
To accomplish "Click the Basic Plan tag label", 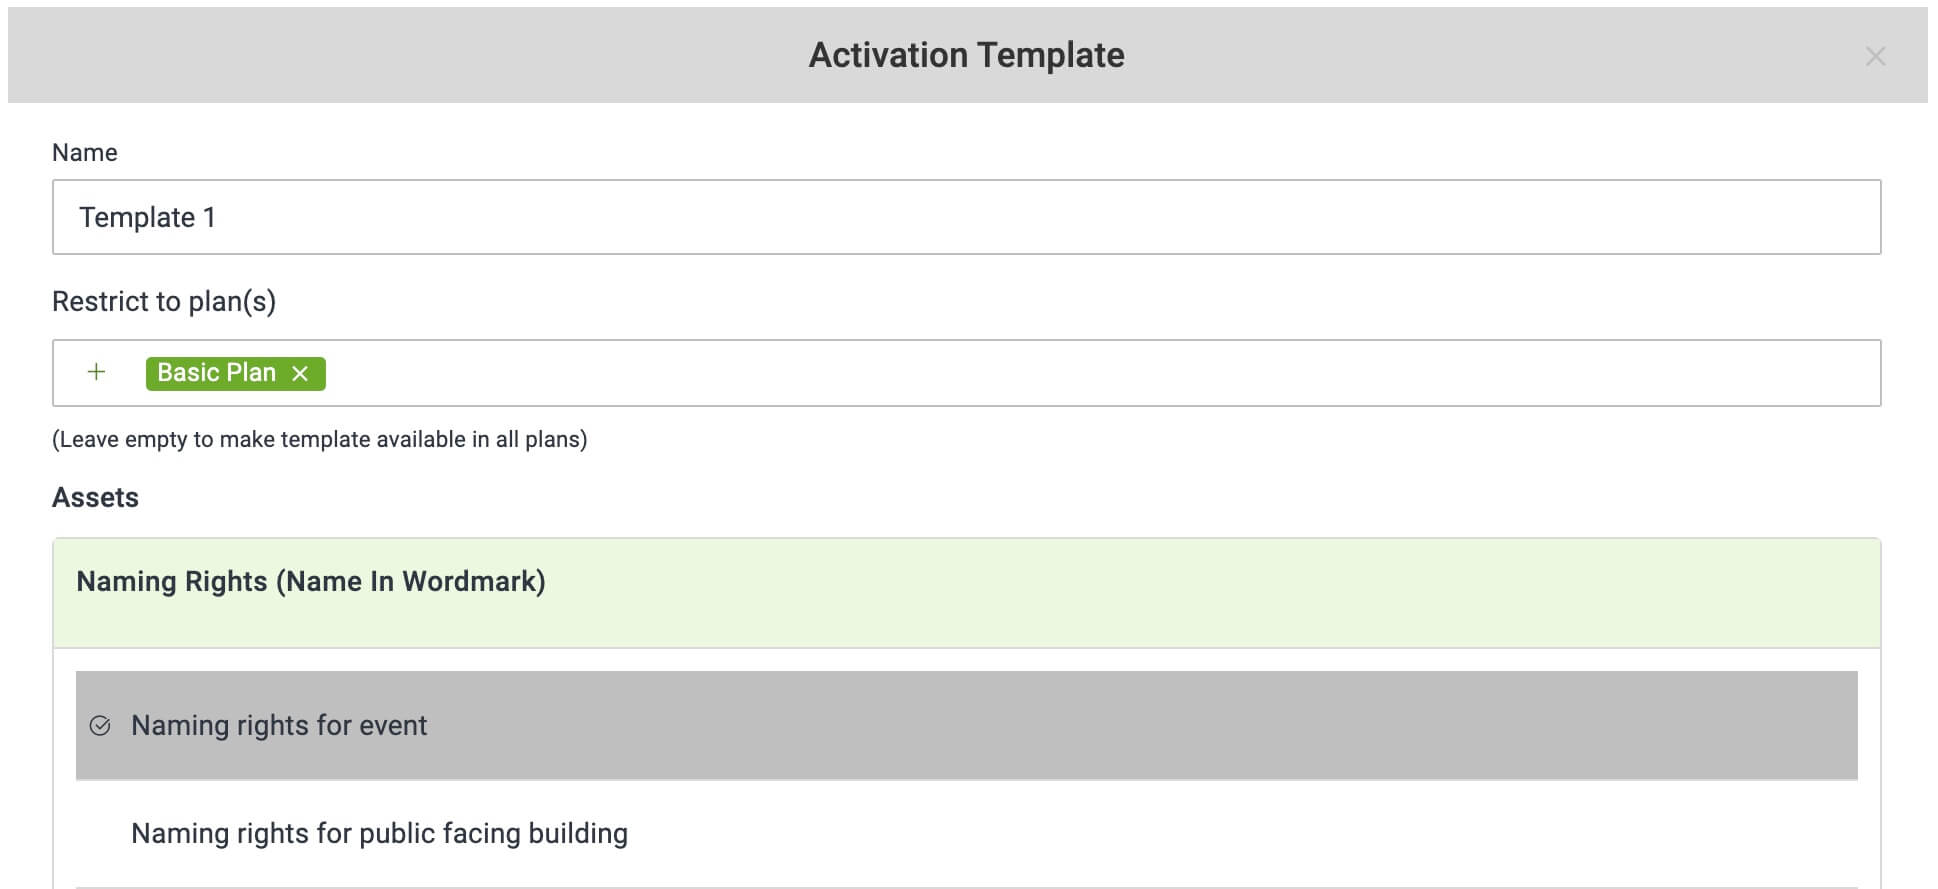I will click(x=216, y=372).
